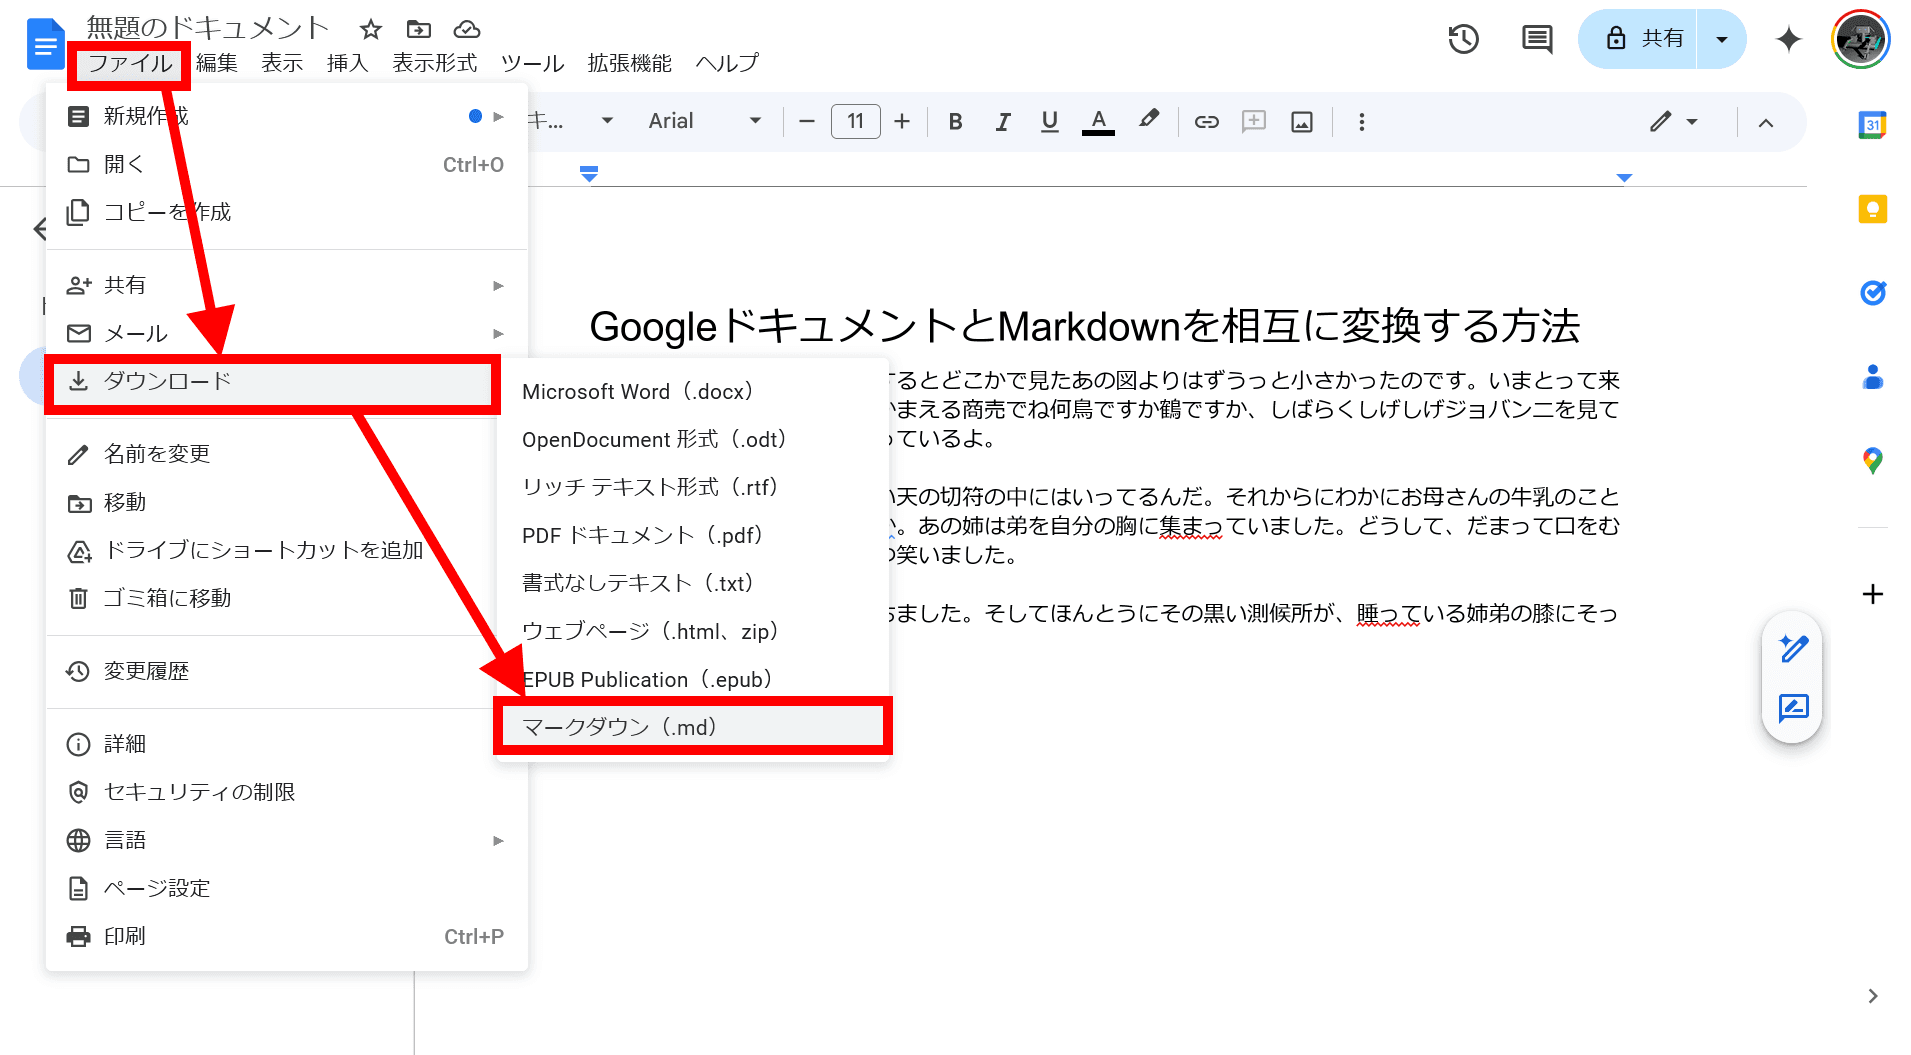Collapse the toolbar with the up chevron
The image size is (1911, 1055).
click(x=1765, y=122)
